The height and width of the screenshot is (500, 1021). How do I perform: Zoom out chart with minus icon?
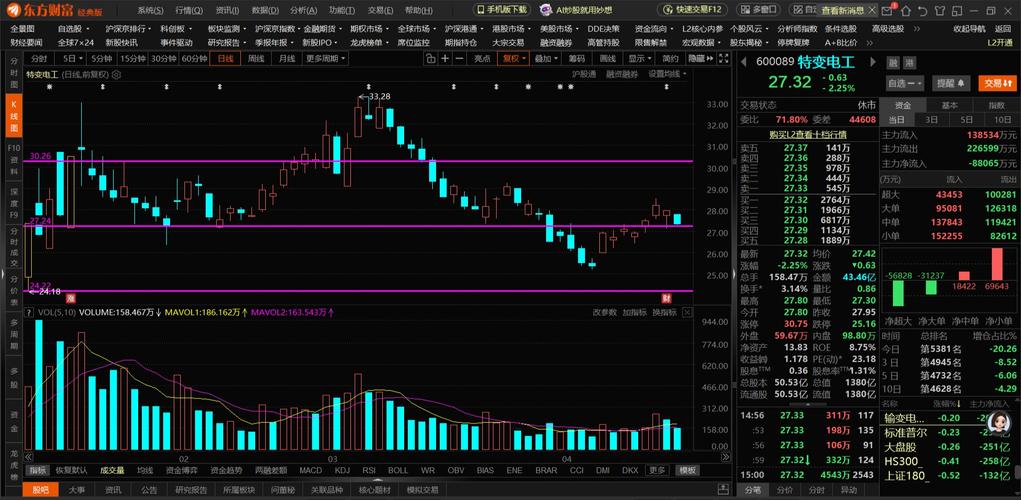460,59
